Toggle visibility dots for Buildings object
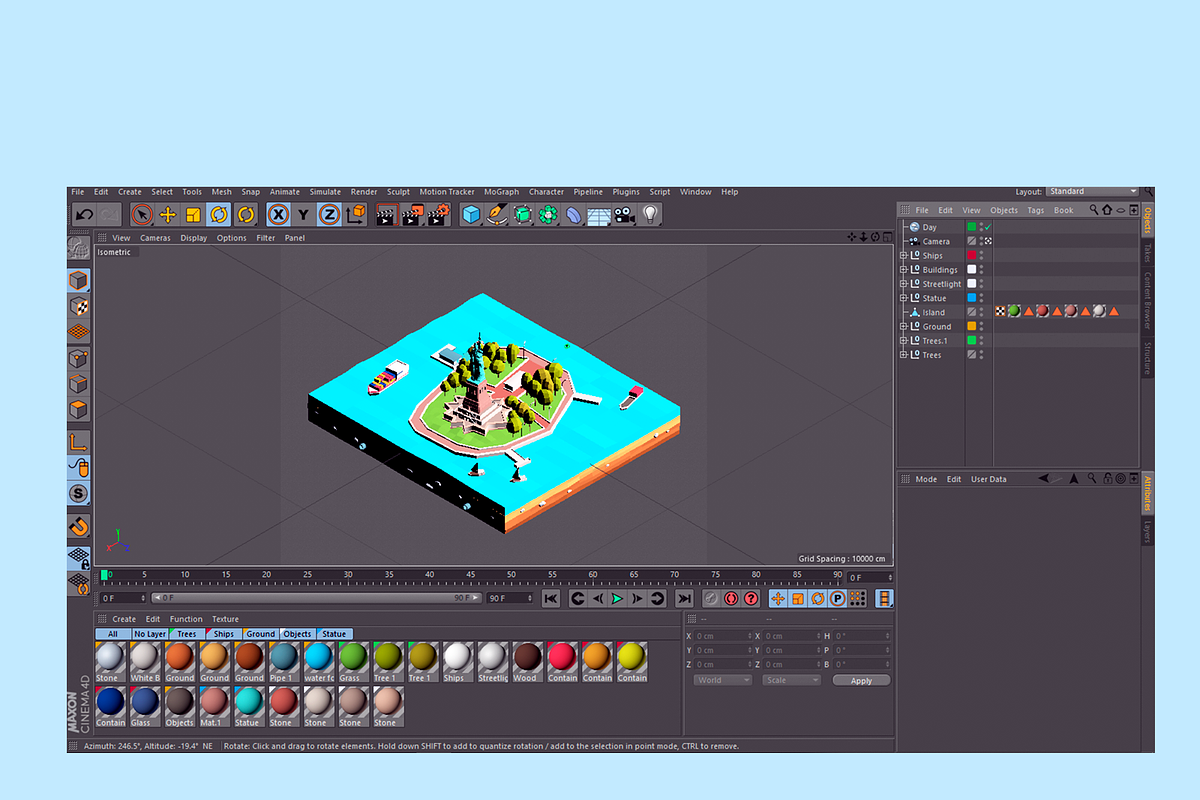The image size is (1200, 800). (981, 270)
